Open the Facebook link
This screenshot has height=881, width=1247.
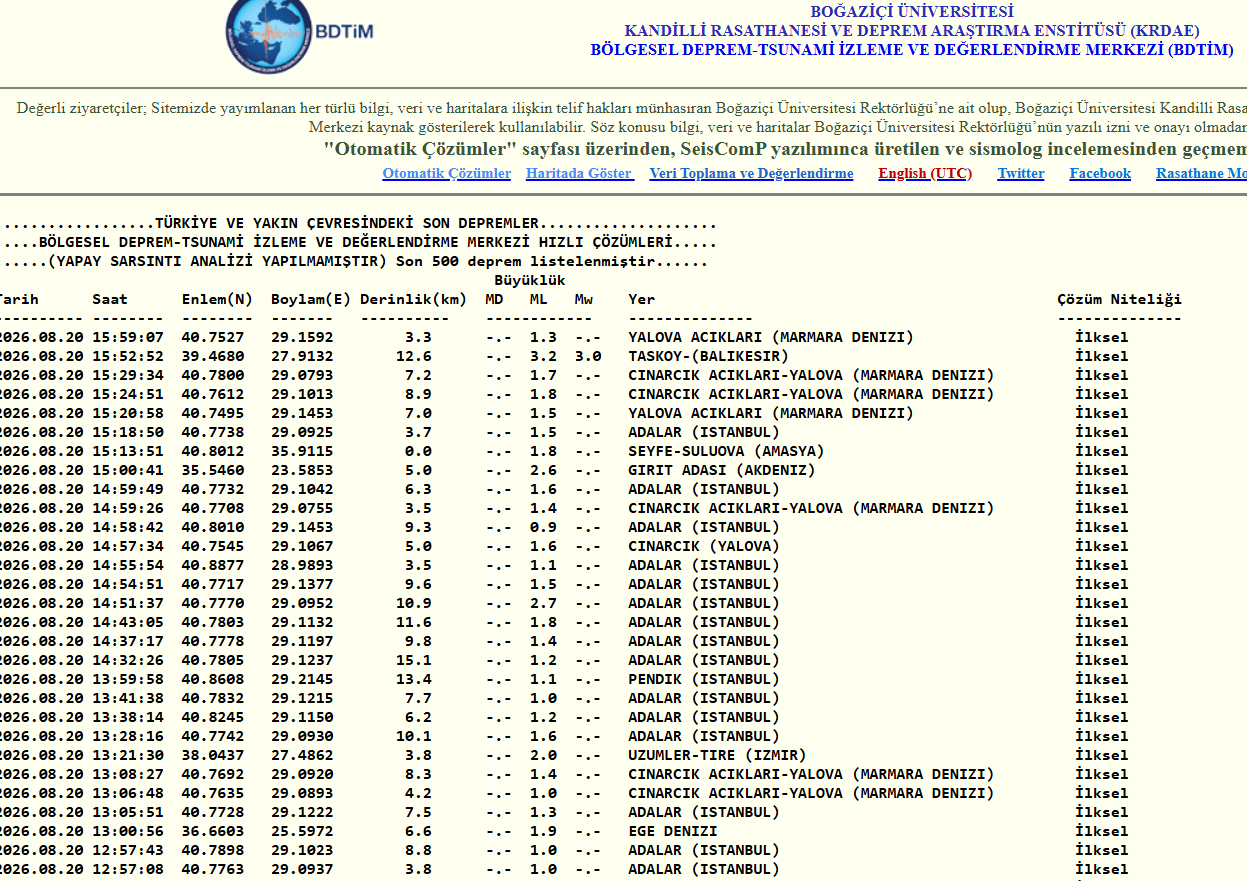point(1100,174)
